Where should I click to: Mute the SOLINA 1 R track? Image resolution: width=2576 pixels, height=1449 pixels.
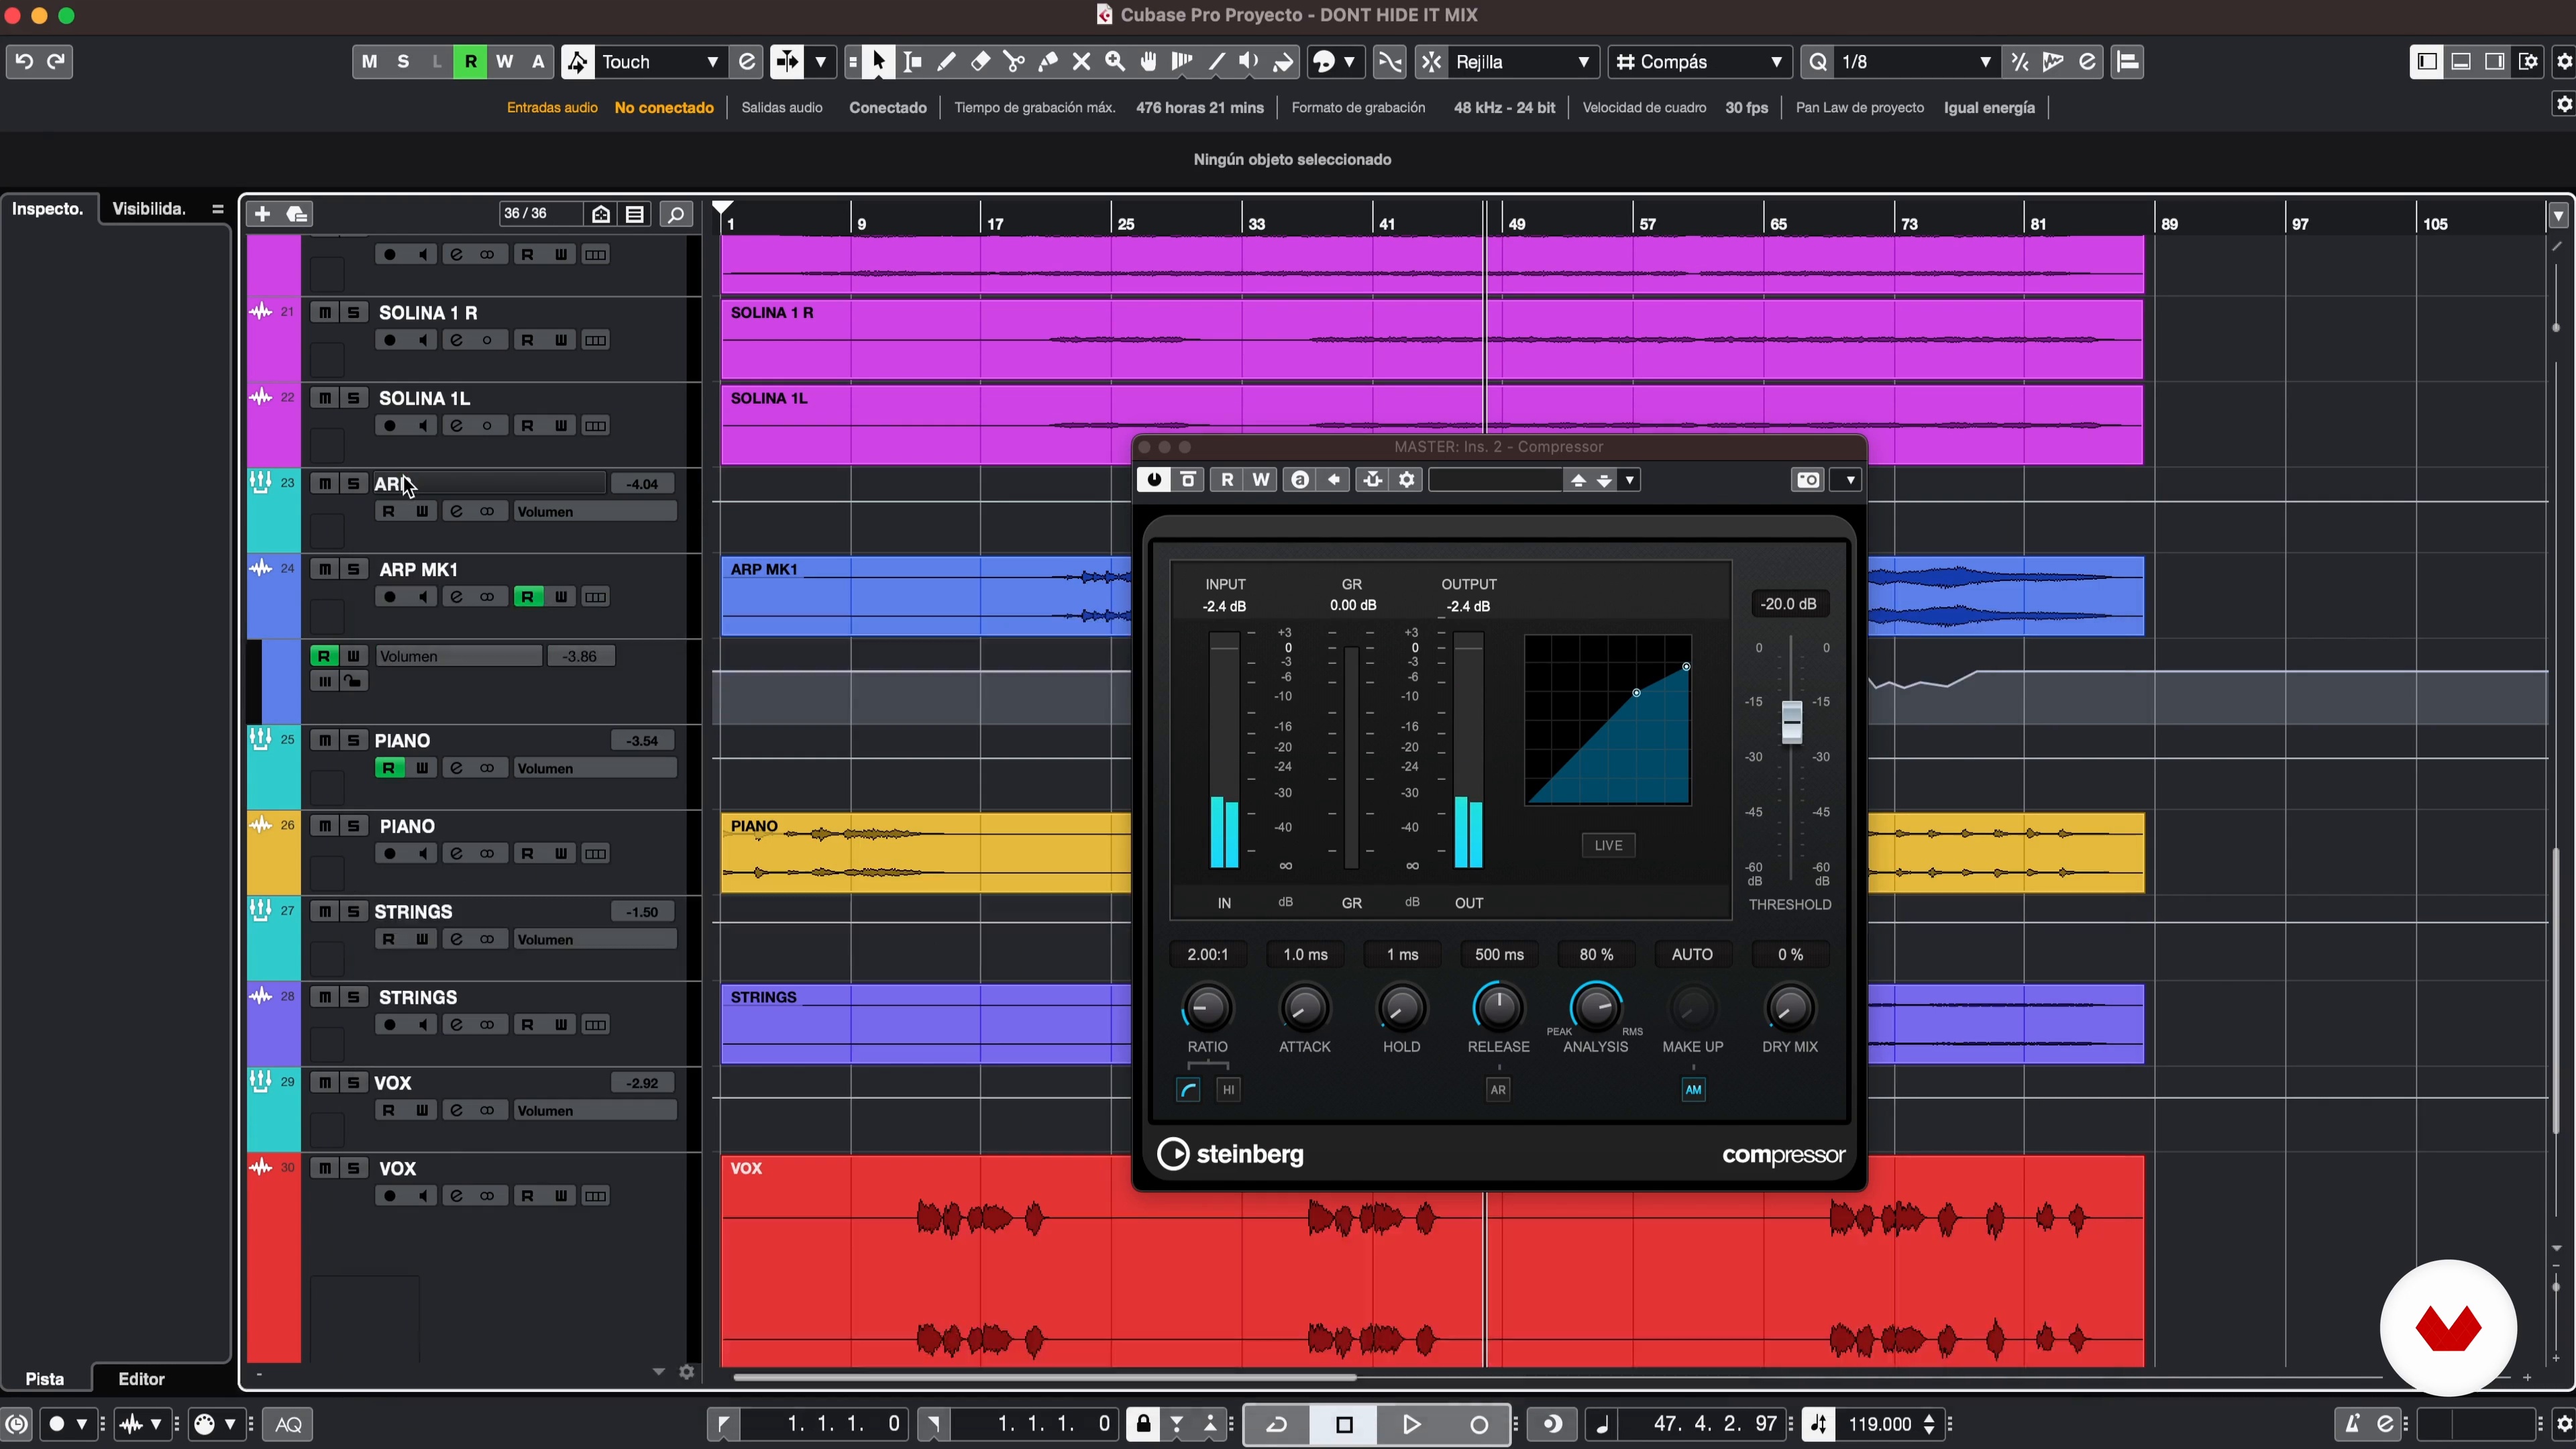(x=325, y=313)
